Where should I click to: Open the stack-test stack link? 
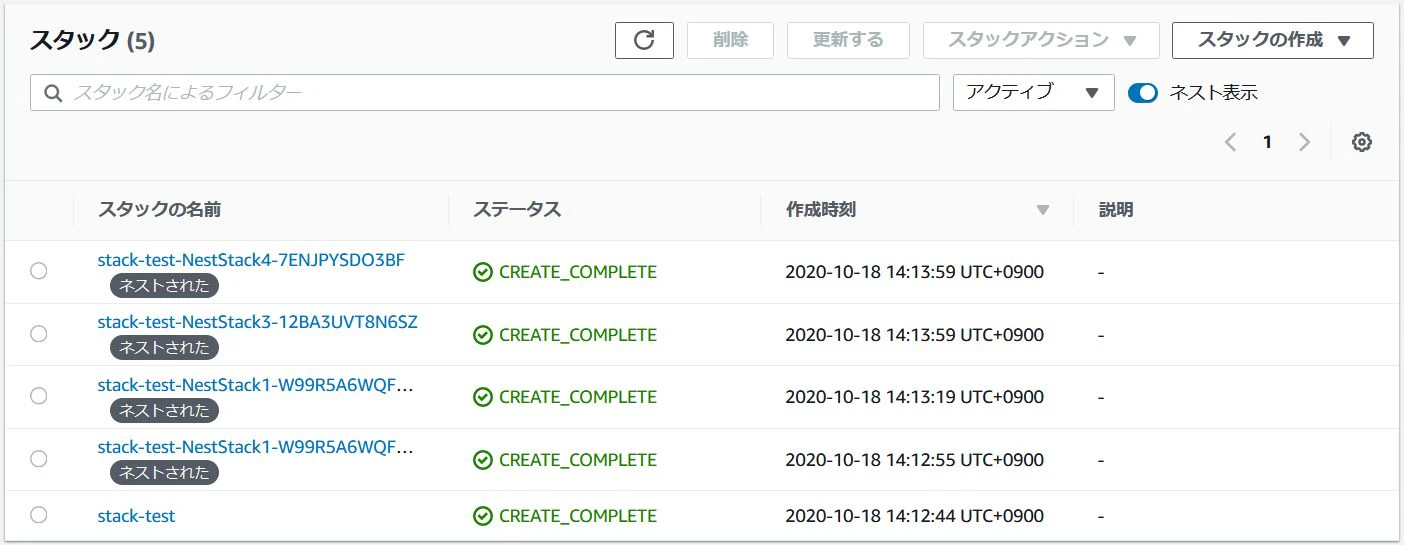tap(136, 516)
